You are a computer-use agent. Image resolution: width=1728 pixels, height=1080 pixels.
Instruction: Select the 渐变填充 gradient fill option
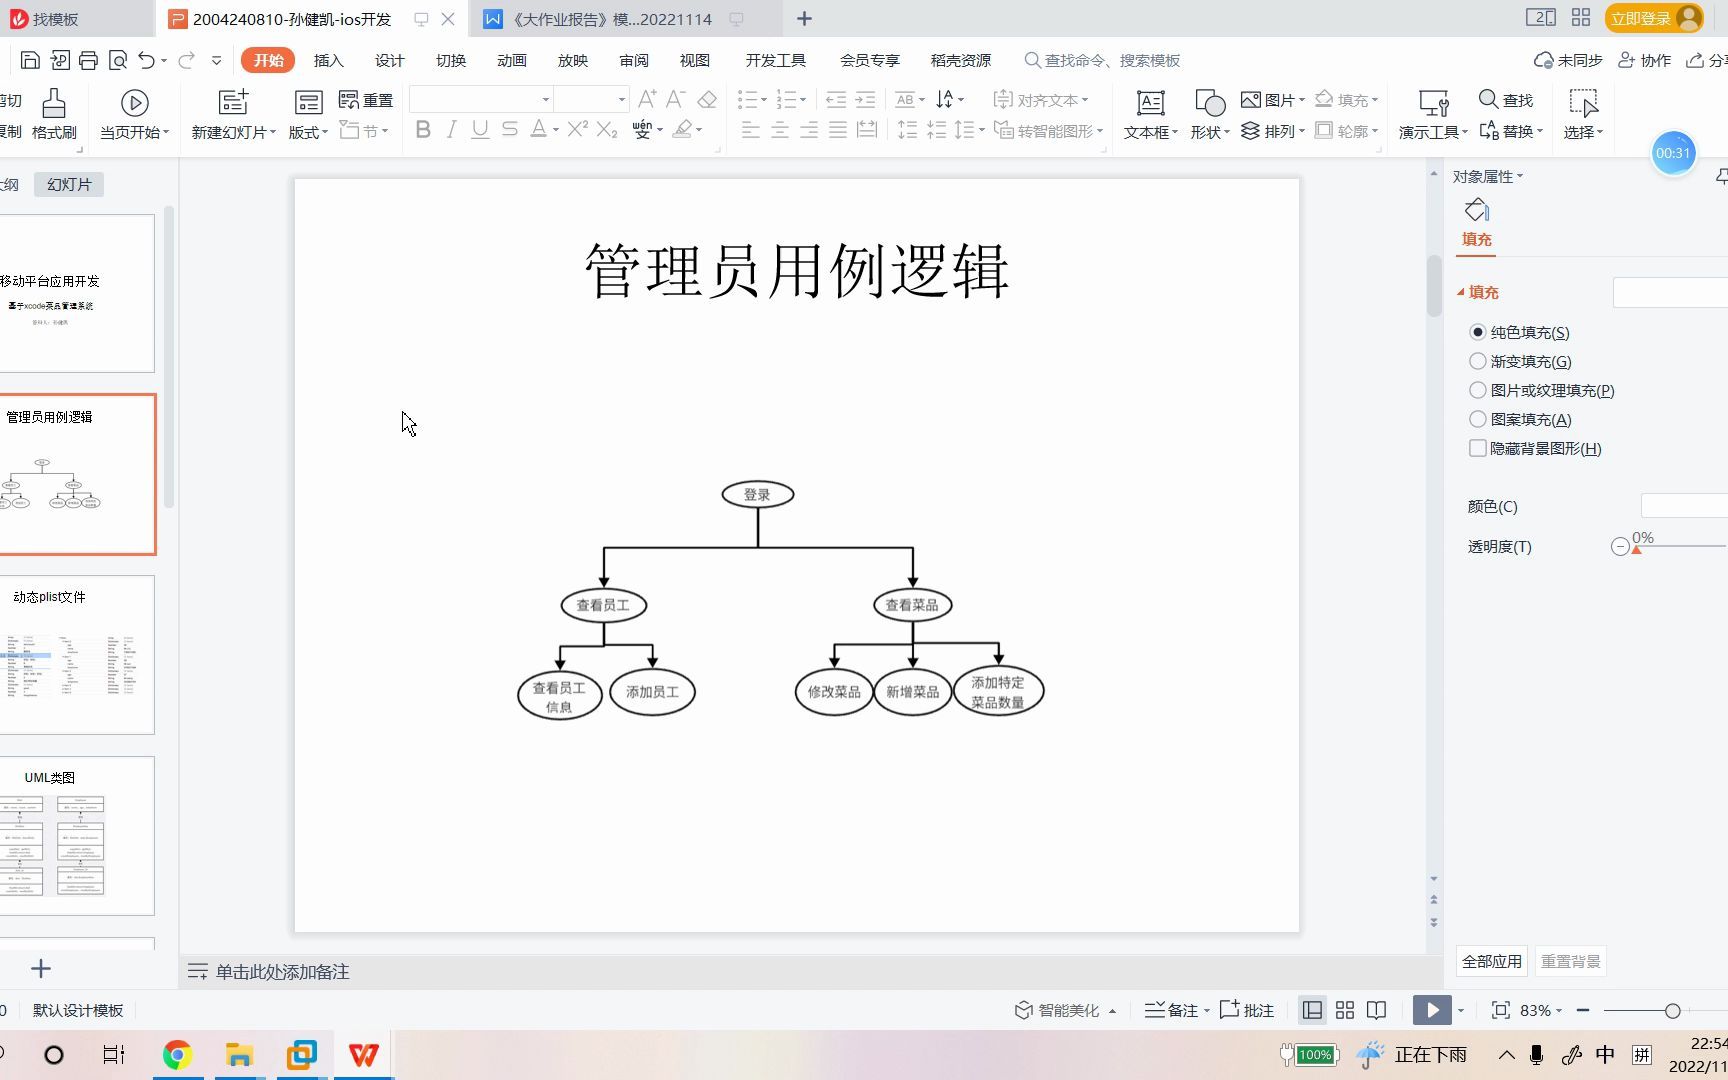point(1479,361)
